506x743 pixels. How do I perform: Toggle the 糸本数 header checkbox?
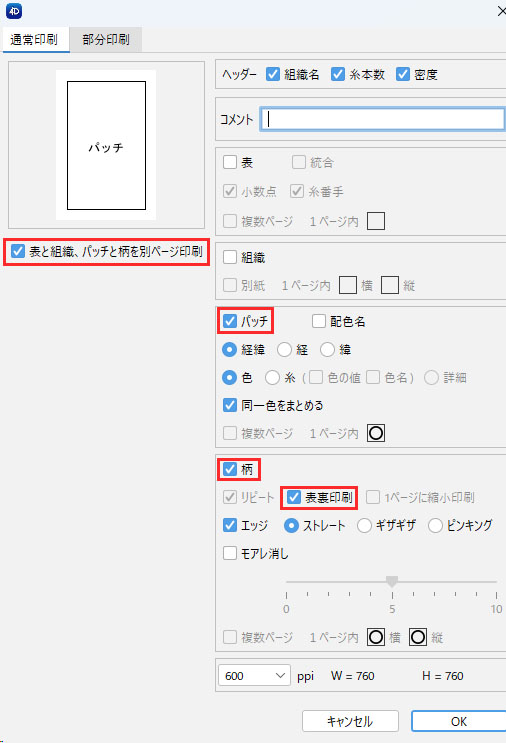(338, 74)
